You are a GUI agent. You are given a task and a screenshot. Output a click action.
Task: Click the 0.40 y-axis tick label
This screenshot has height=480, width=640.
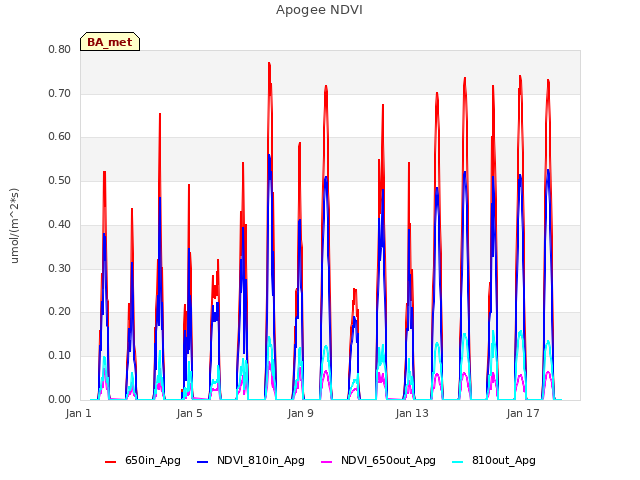(60, 224)
